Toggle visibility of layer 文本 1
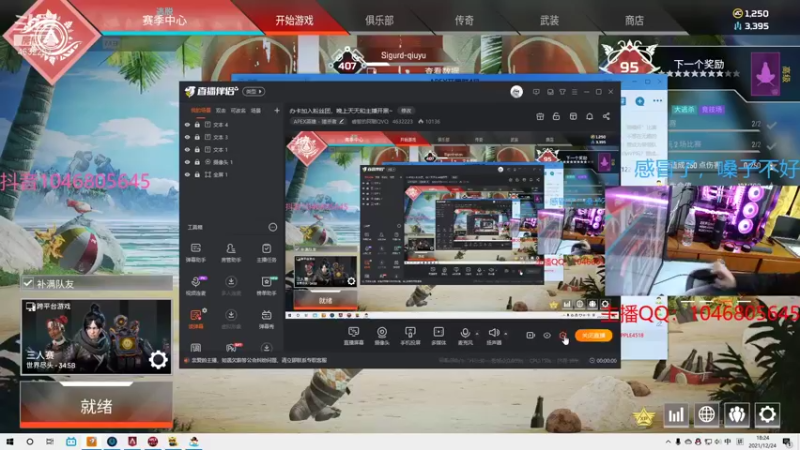The width and height of the screenshot is (800, 450). point(187,149)
